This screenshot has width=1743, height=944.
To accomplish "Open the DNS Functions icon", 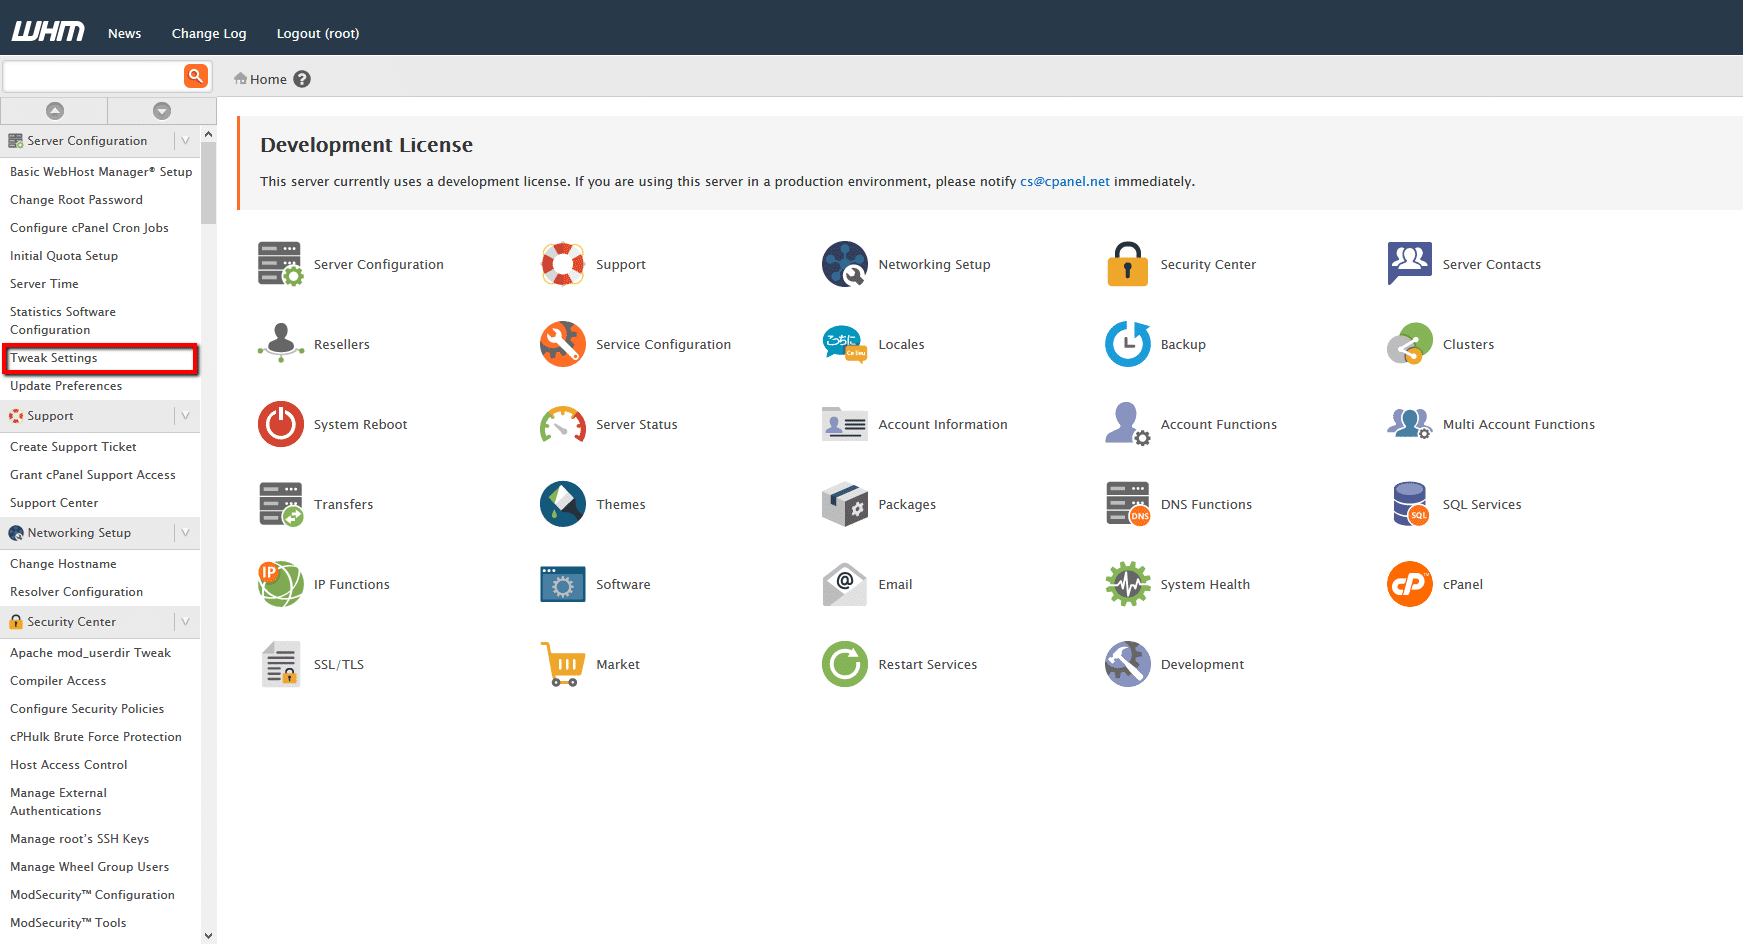I will point(1128,504).
